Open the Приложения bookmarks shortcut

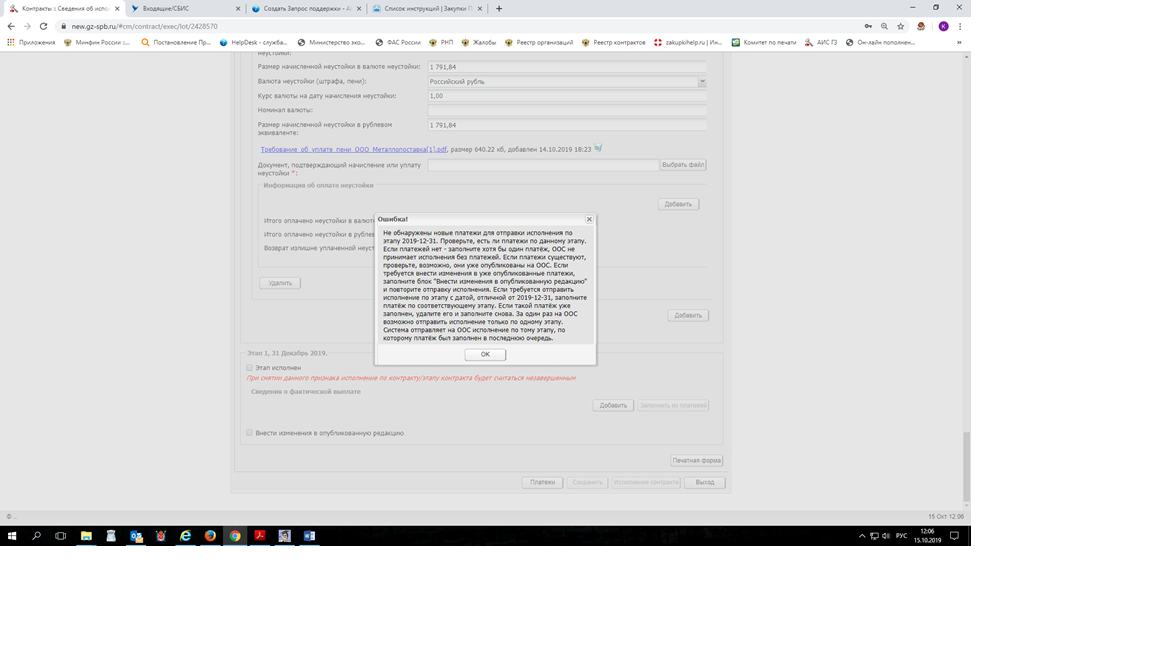32,43
